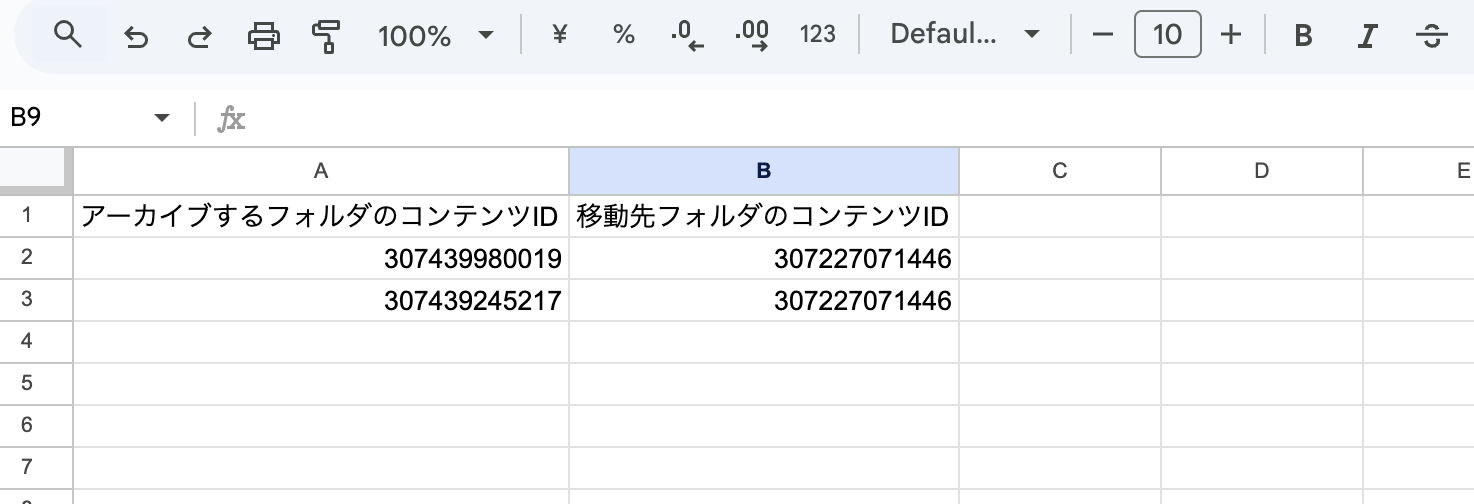Image resolution: width=1474 pixels, height=504 pixels.
Task: Format as yen currency
Action: pyautogui.click(x=560, y=35)
